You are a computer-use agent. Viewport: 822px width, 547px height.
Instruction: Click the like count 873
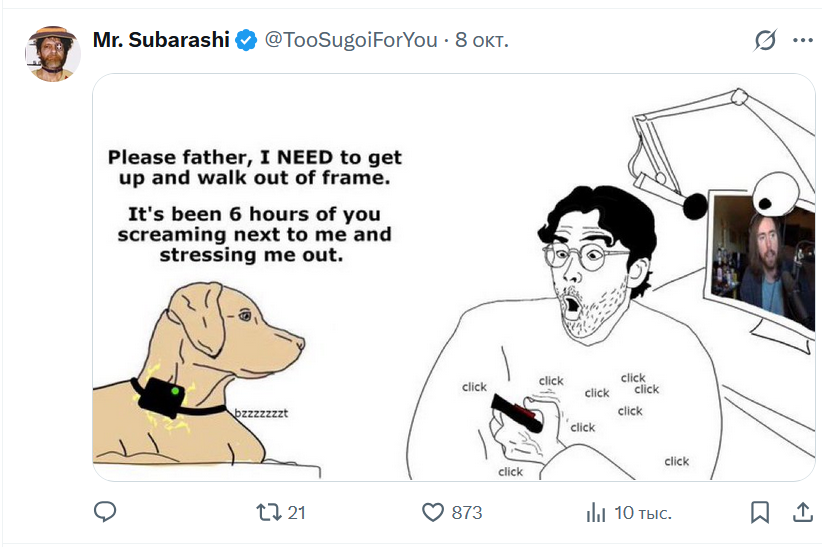pyautogui.click(x=467, y=513)
